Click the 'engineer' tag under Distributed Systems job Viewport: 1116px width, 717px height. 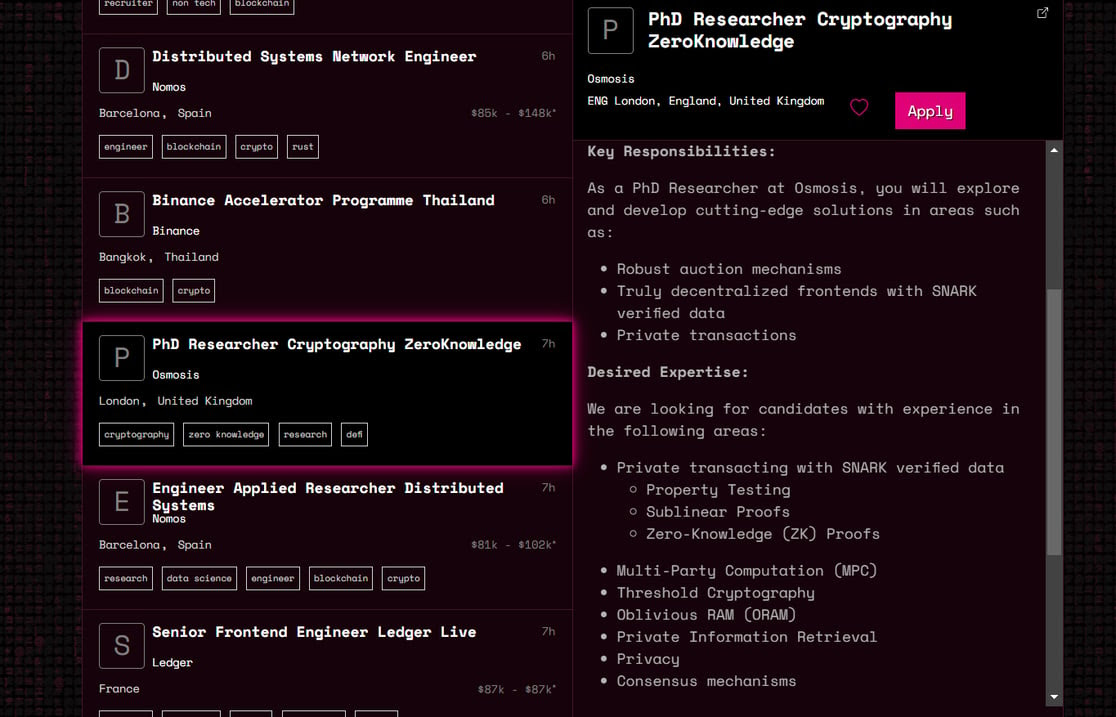click(125, 147)
